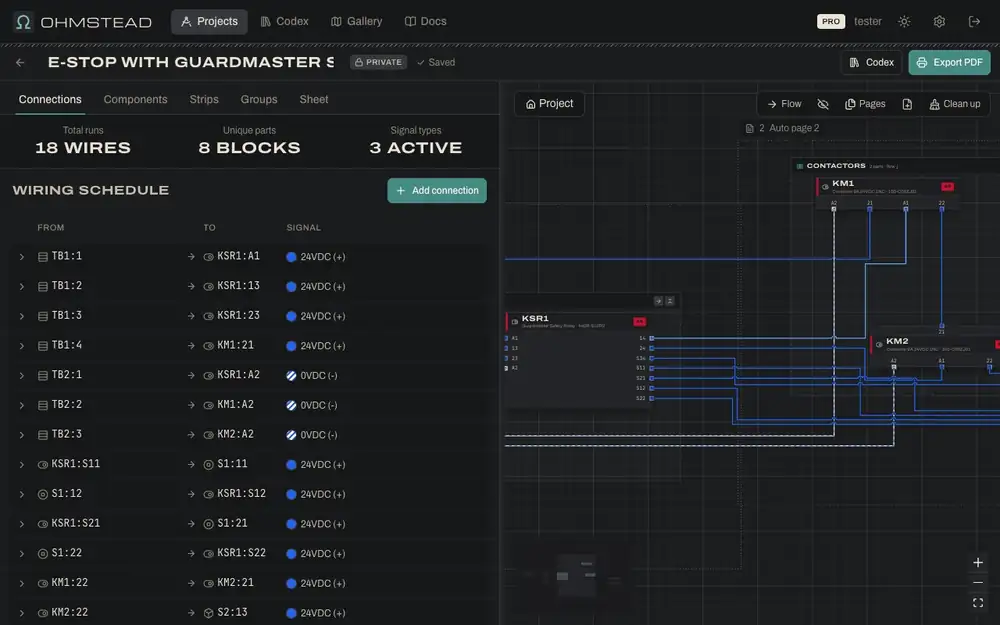The height and width of the screenshot is (625, 1000).
Task: Click the cube icon beside S2:13
Action: (208, 613)
